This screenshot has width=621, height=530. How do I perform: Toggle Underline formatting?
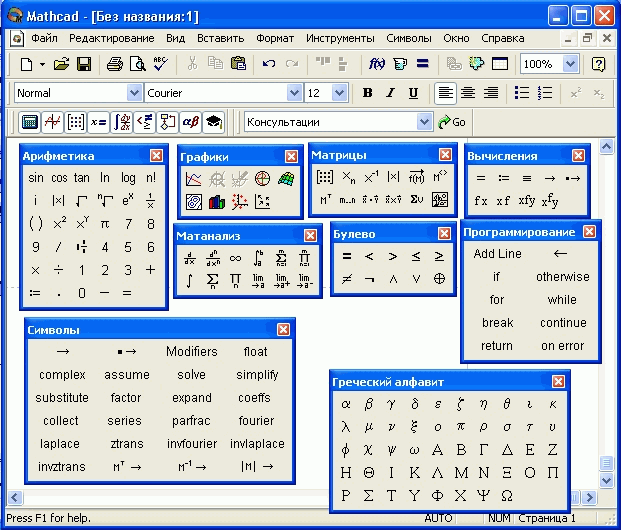coord(413,93)
